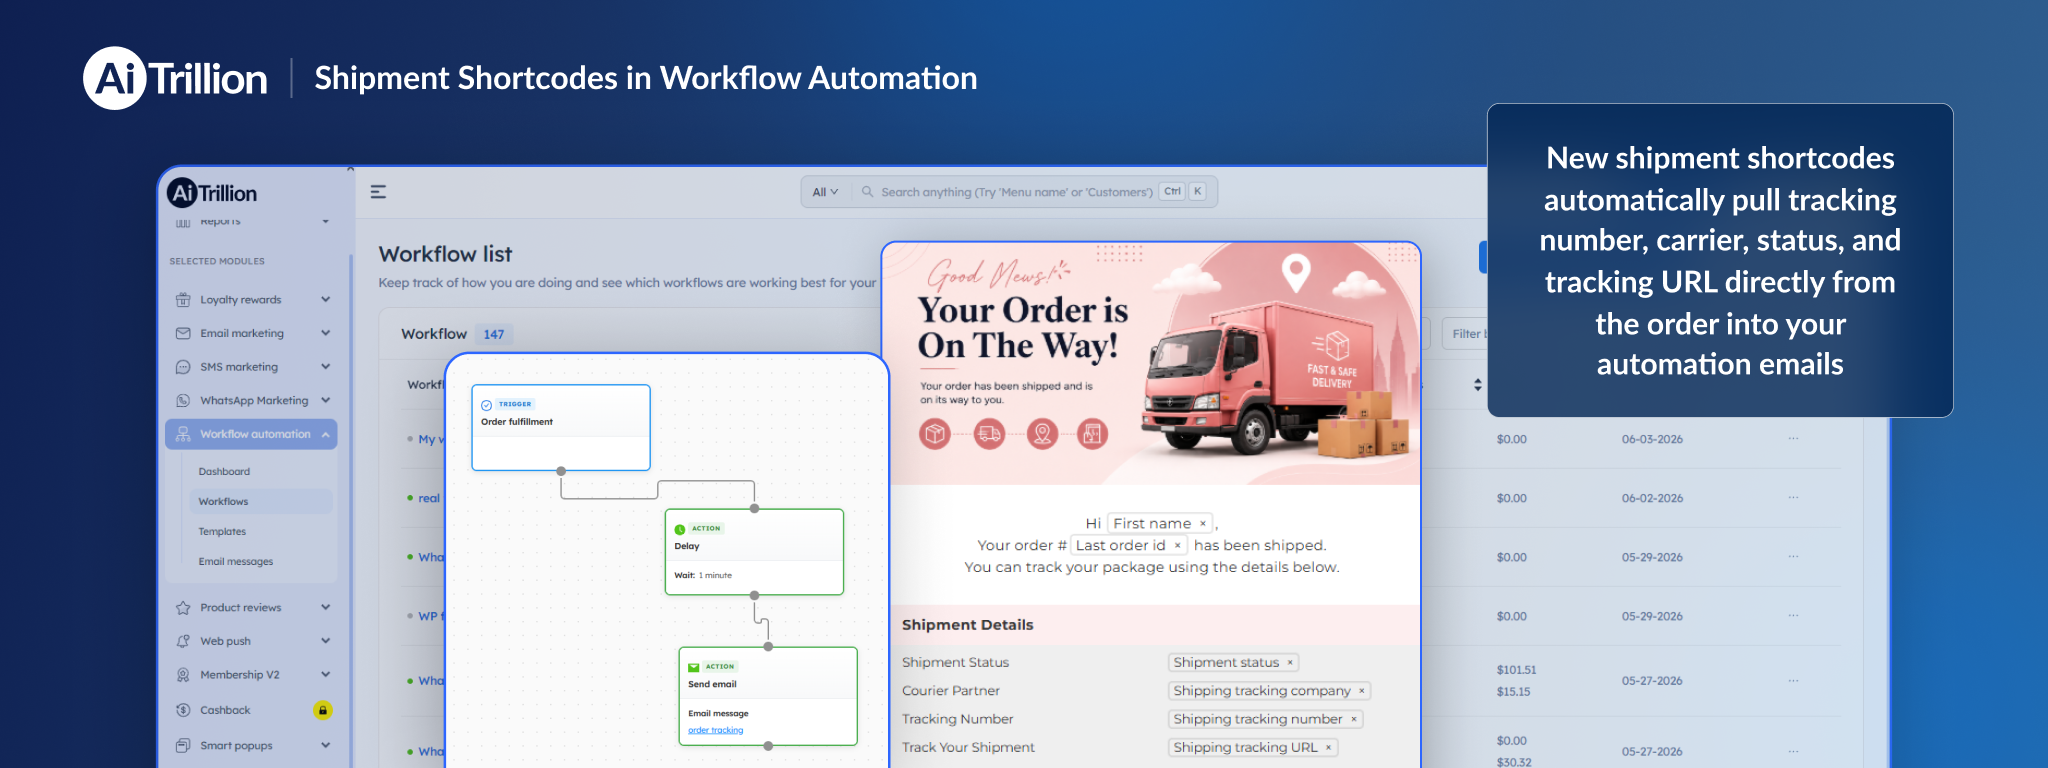Click the AiTrillion logo in the sidebar

(x=212, y=193)
